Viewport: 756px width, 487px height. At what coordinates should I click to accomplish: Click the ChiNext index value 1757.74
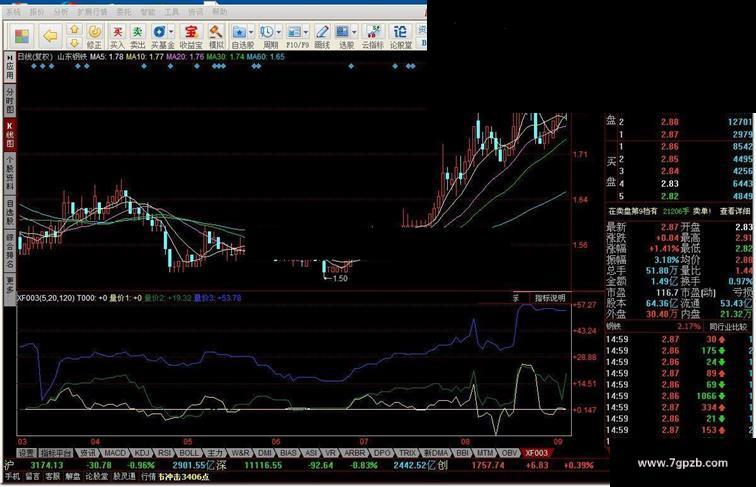click(488, 465)
